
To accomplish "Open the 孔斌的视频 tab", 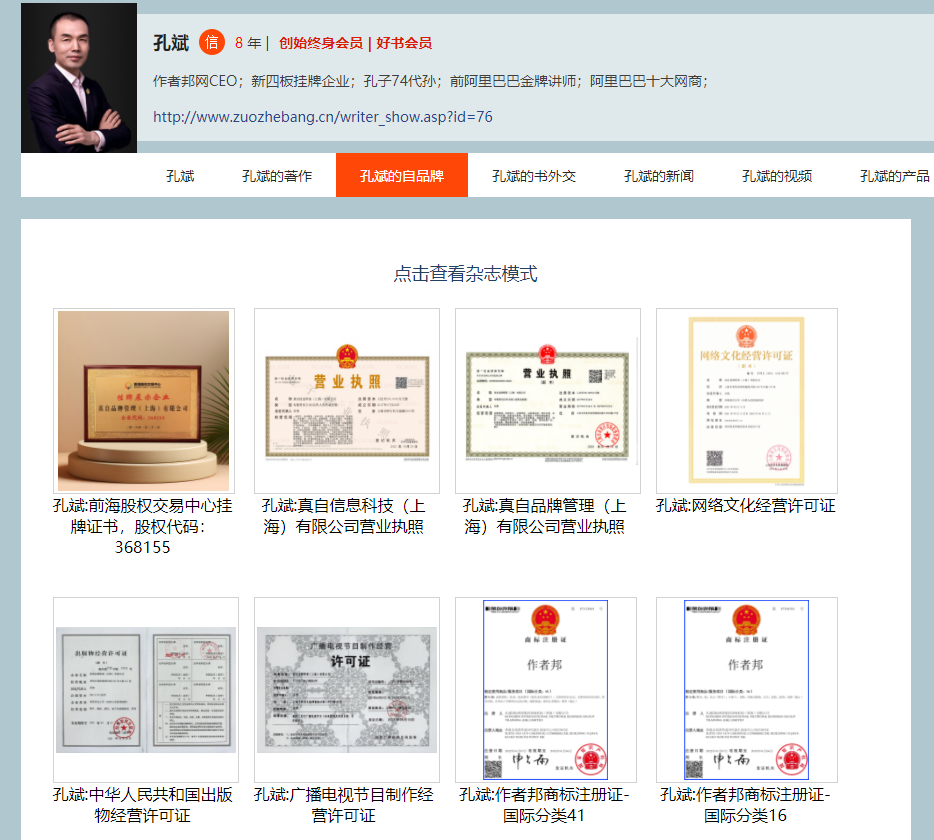I will pyautogui.click(x=777, y=176).
